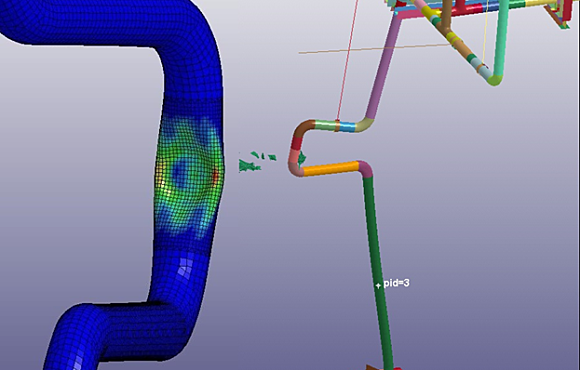Select the long mauve diagonal pipe segment
The height and width of the screenshot is (370, 580).
(385, 67)
